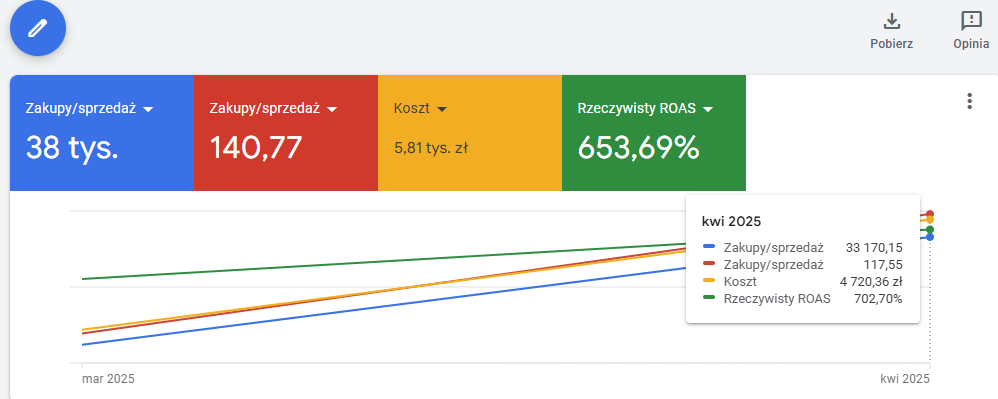Screen dimensions: 998x399
Task: Click the Pobierz download arrow icon
Action: 892,21
